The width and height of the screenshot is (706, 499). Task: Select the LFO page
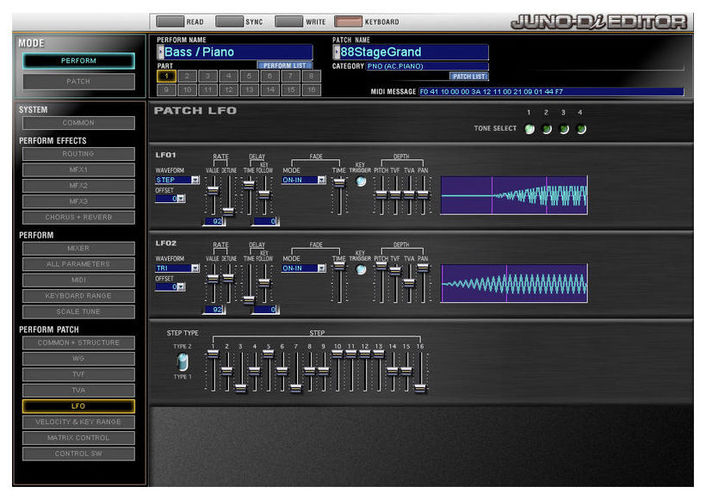coord(79,406)
